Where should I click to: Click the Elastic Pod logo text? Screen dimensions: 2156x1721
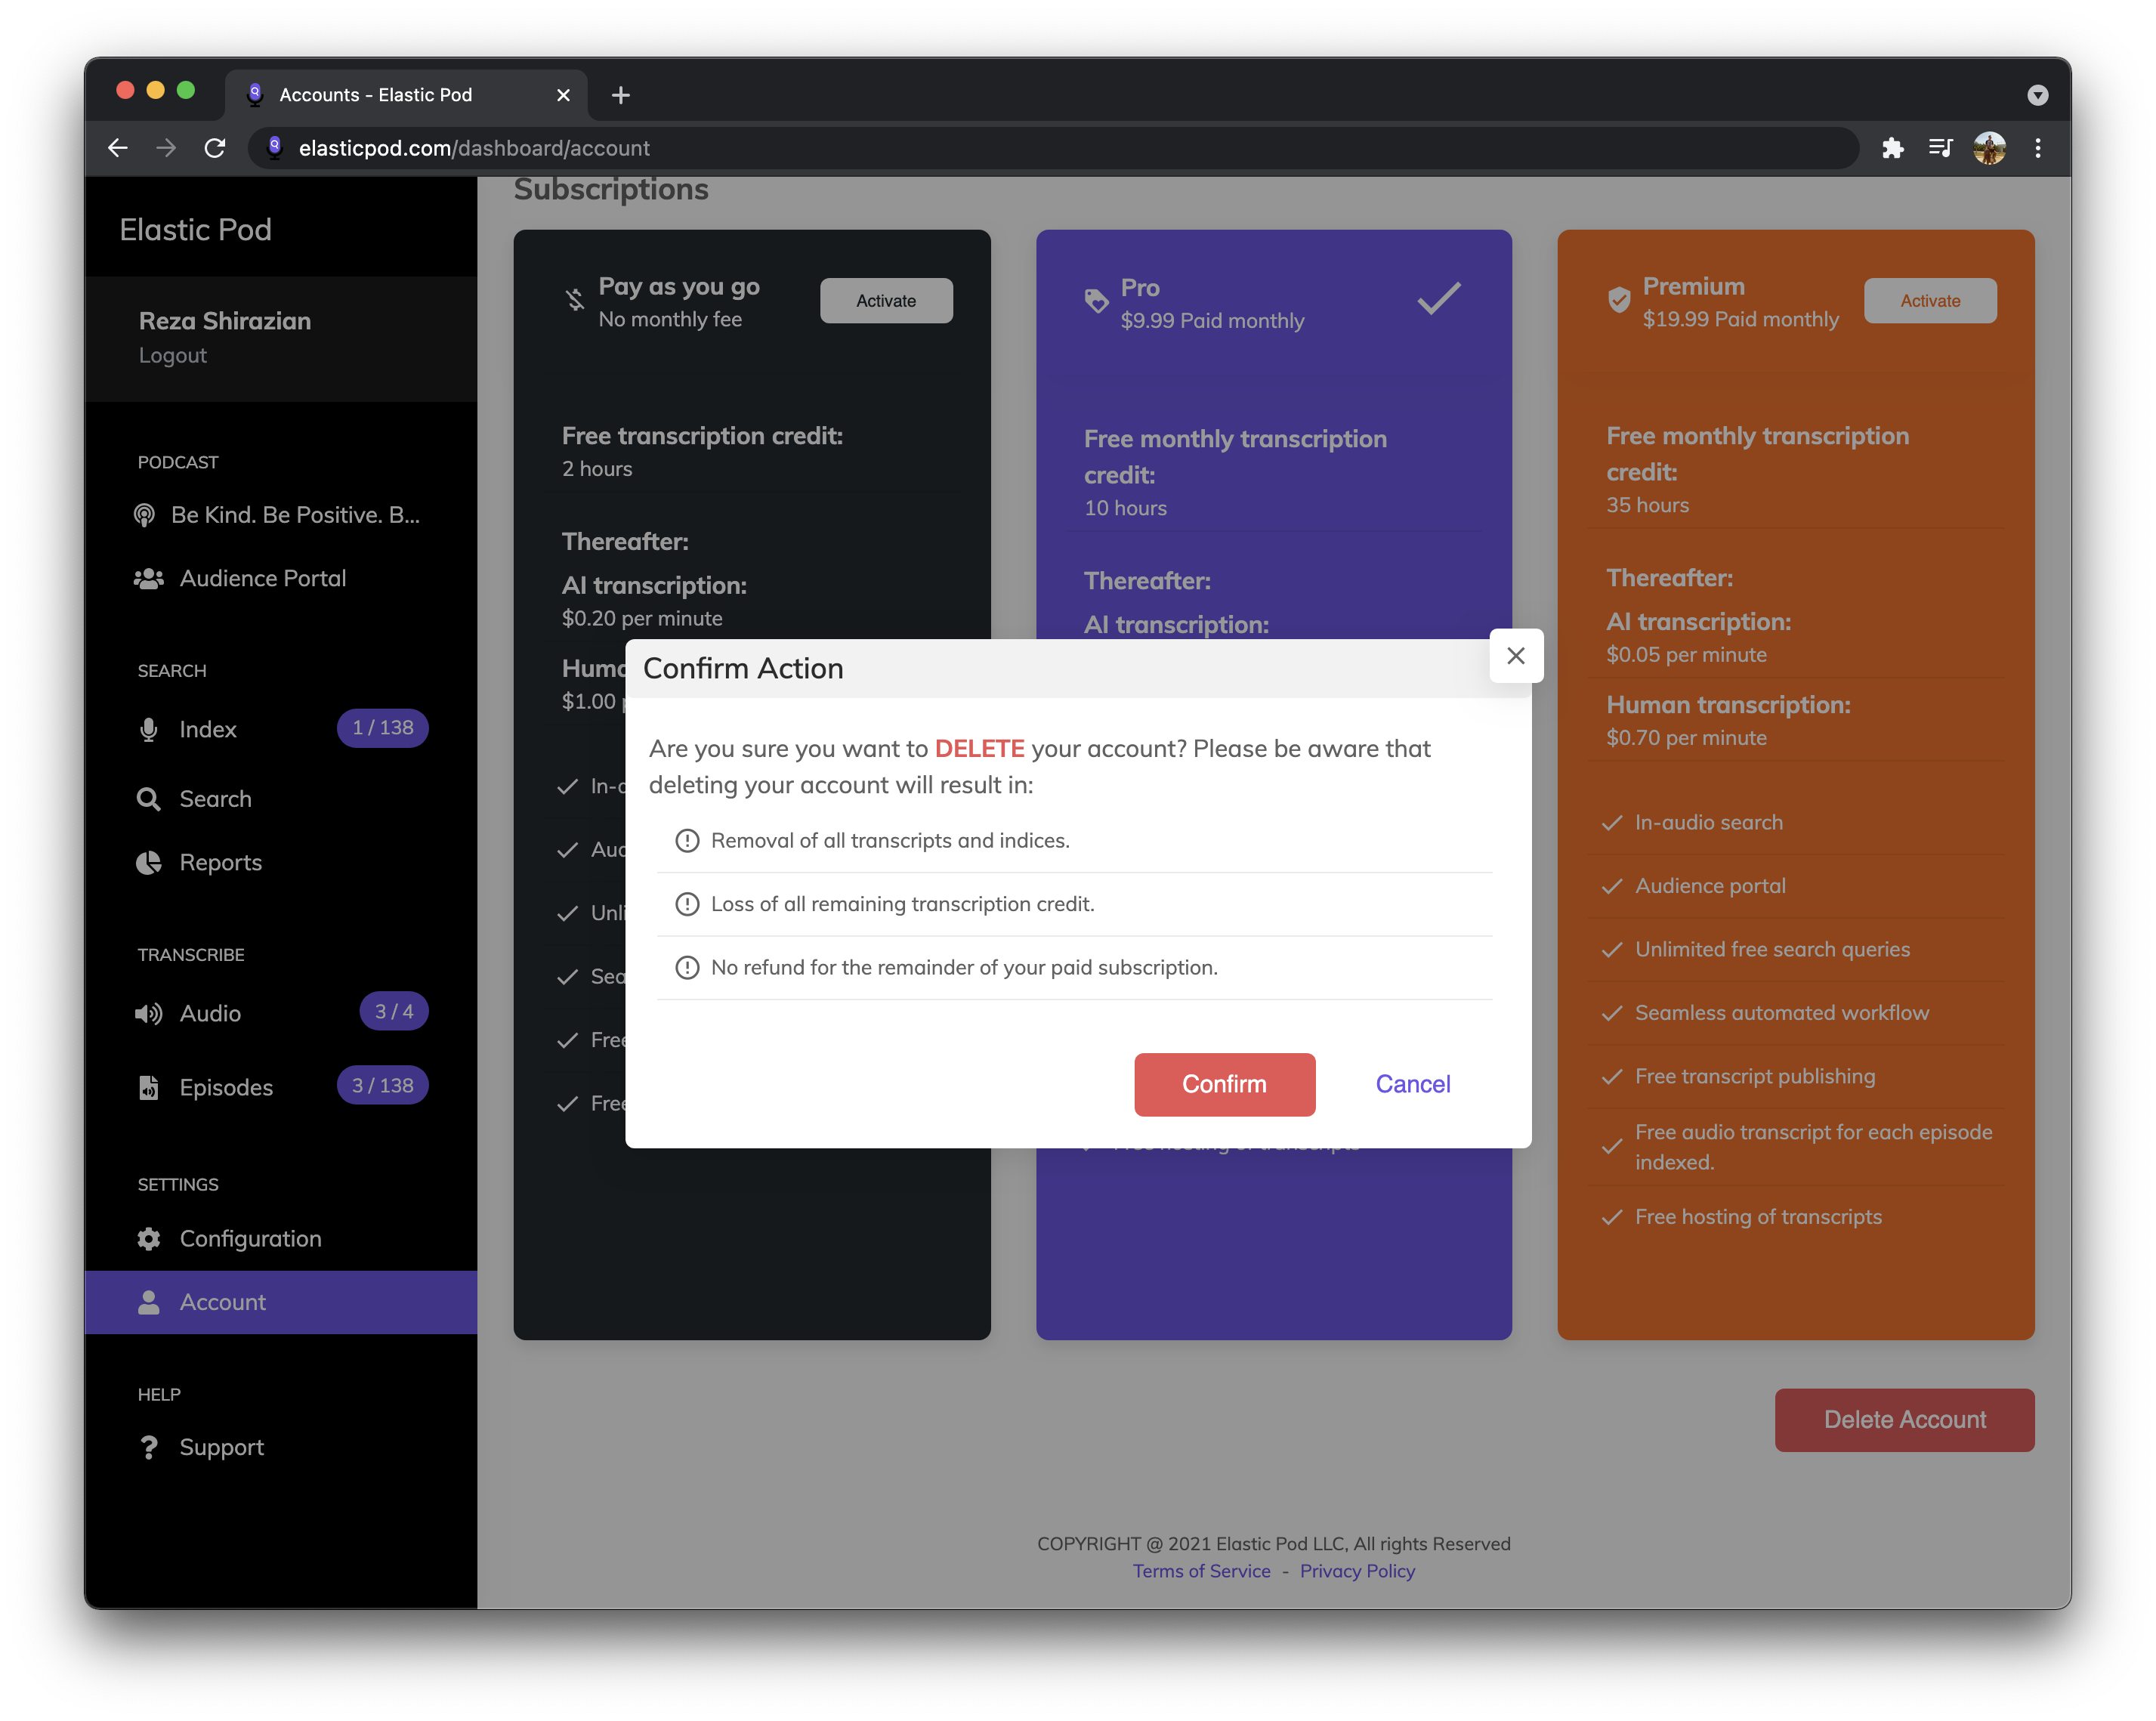(195, 230)
